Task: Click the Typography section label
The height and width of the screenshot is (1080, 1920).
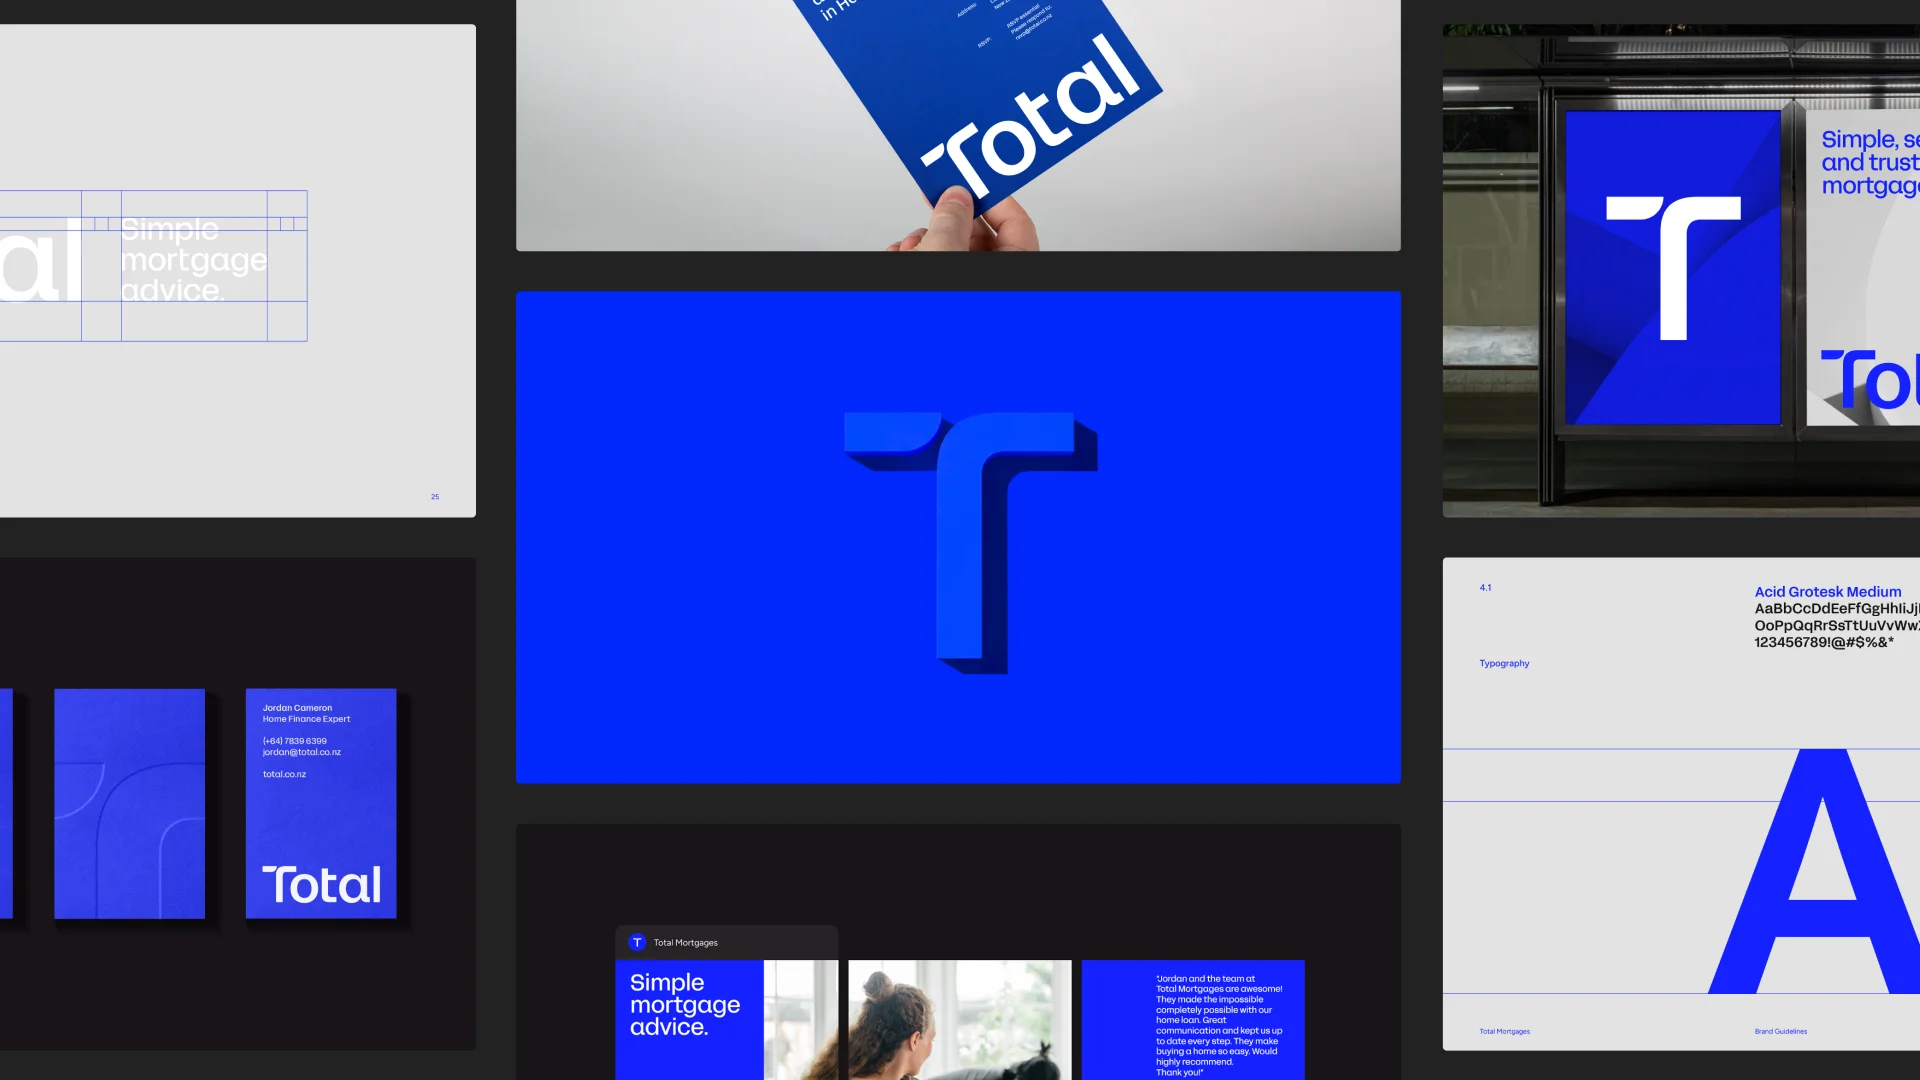Action: pos(1504,663)
